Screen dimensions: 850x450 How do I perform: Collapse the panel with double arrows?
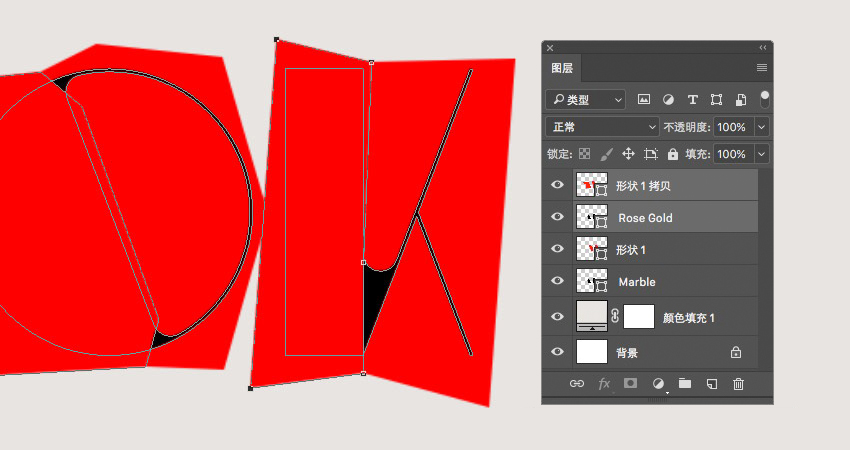point(763,48)
